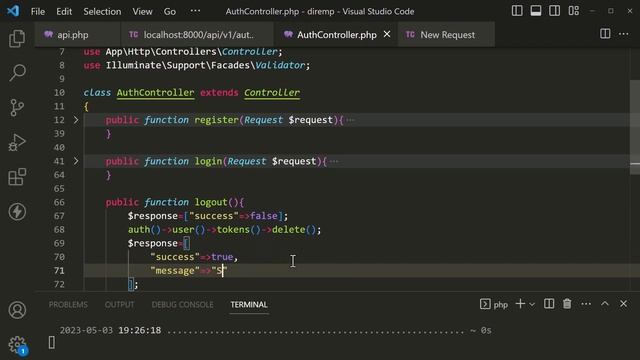Select the TERMINAL panel tab
This screenshot has width=640, height=360.
(249, 304)
